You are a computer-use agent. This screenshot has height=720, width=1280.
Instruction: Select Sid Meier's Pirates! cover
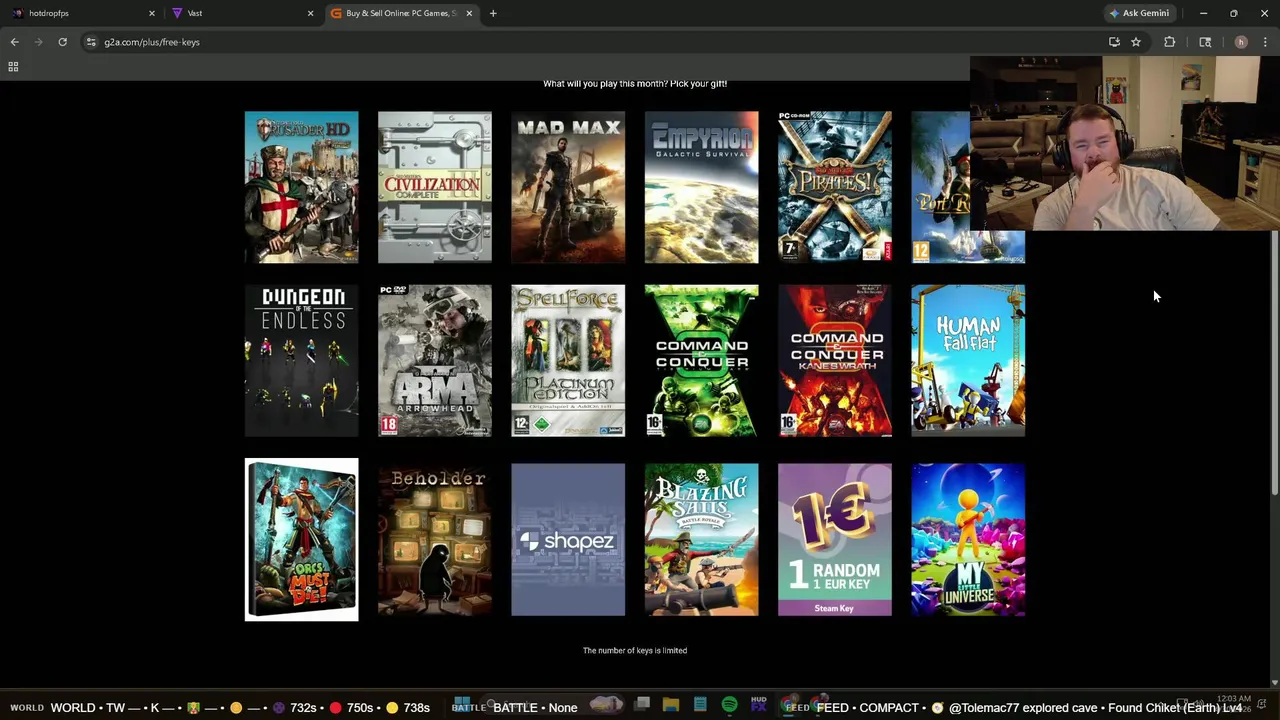click(x=835, y=187)
